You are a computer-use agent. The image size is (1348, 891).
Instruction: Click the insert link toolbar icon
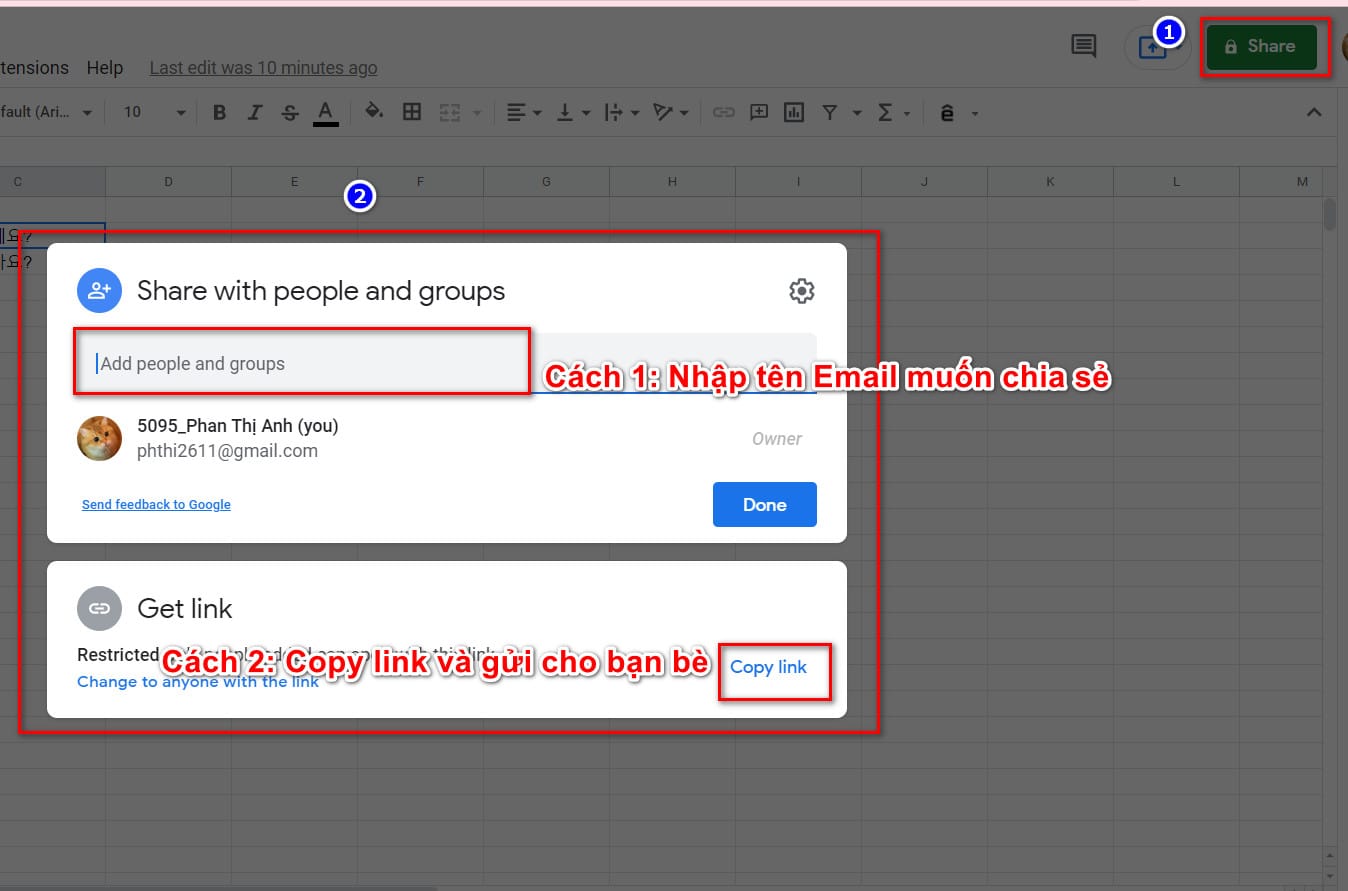(723, 112)
